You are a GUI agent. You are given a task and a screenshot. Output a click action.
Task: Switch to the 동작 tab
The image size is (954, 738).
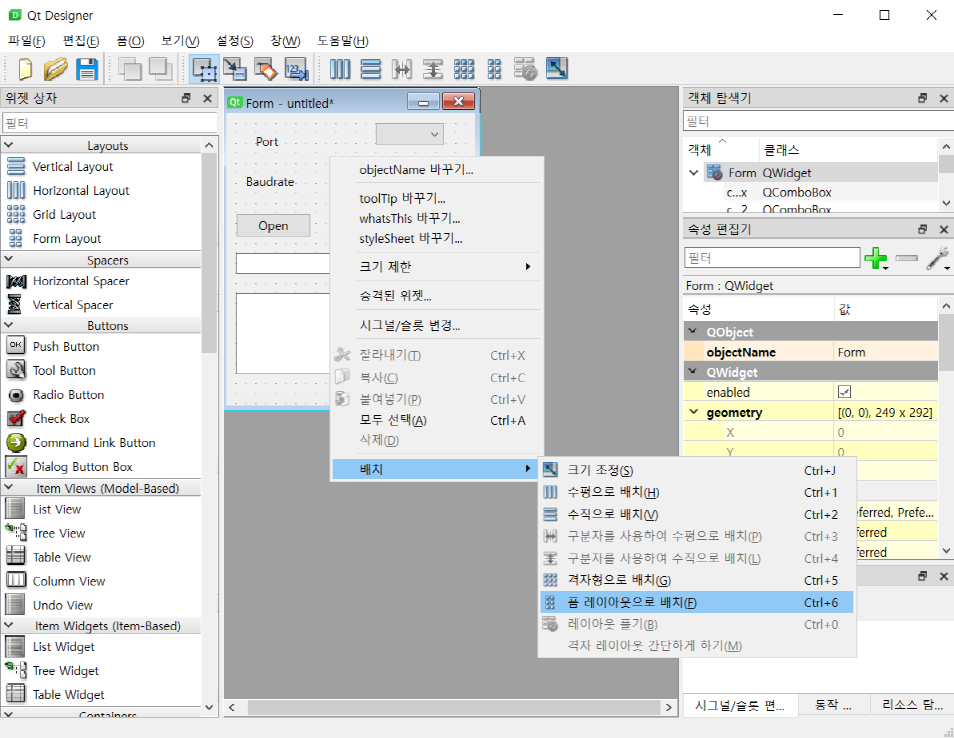pyautogui.click(x=833, y=705)
